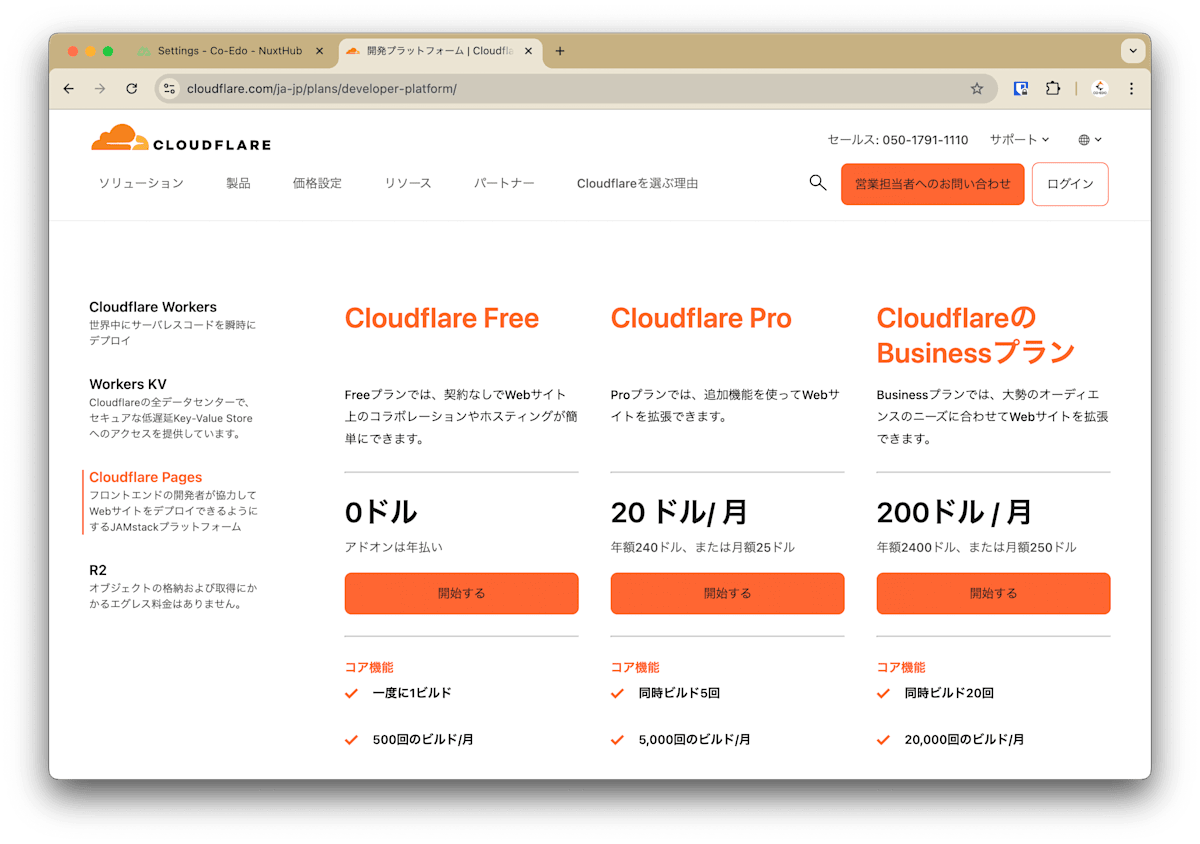This screenshot has width=1200, height=844.
Task: Click 開始する under Business plan
Action: point(993,593)
